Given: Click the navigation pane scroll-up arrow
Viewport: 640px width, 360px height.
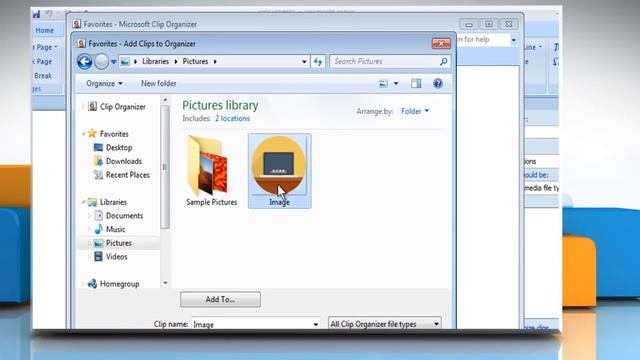Looking at the screenshot, I should (165, 100).
